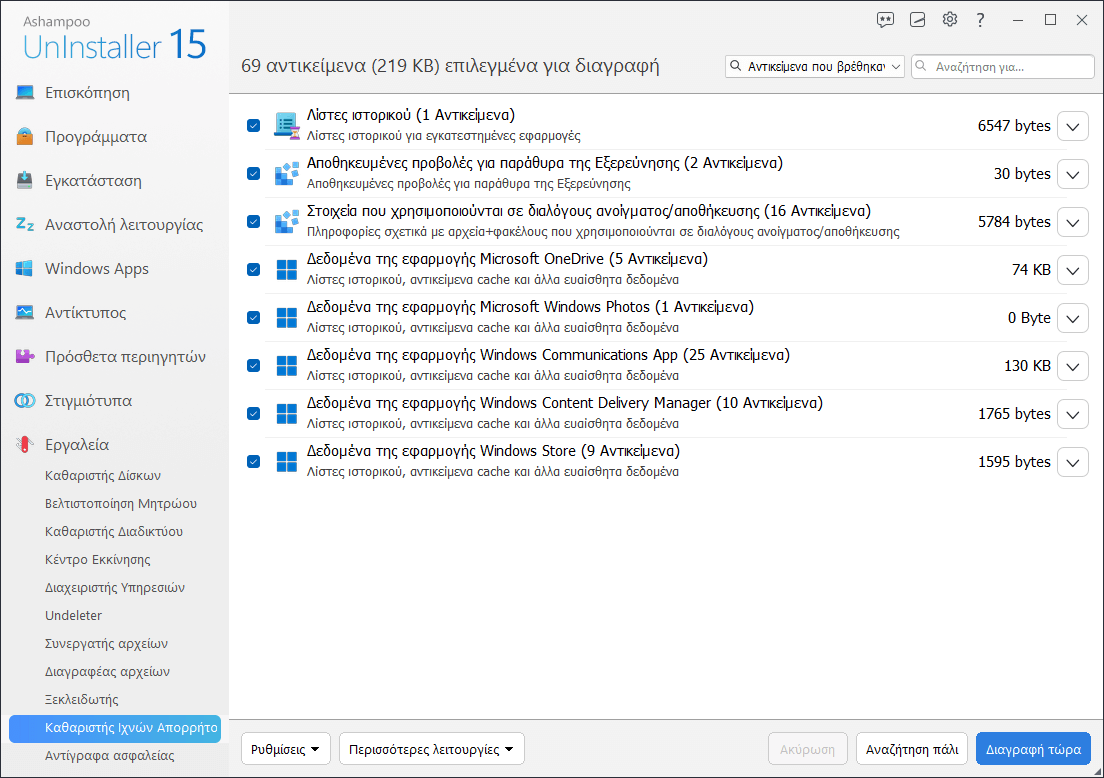This screenshot has width=1104, height=778.
Task: Expand the 30 bytes row chevron
Action: (1072, 174)
